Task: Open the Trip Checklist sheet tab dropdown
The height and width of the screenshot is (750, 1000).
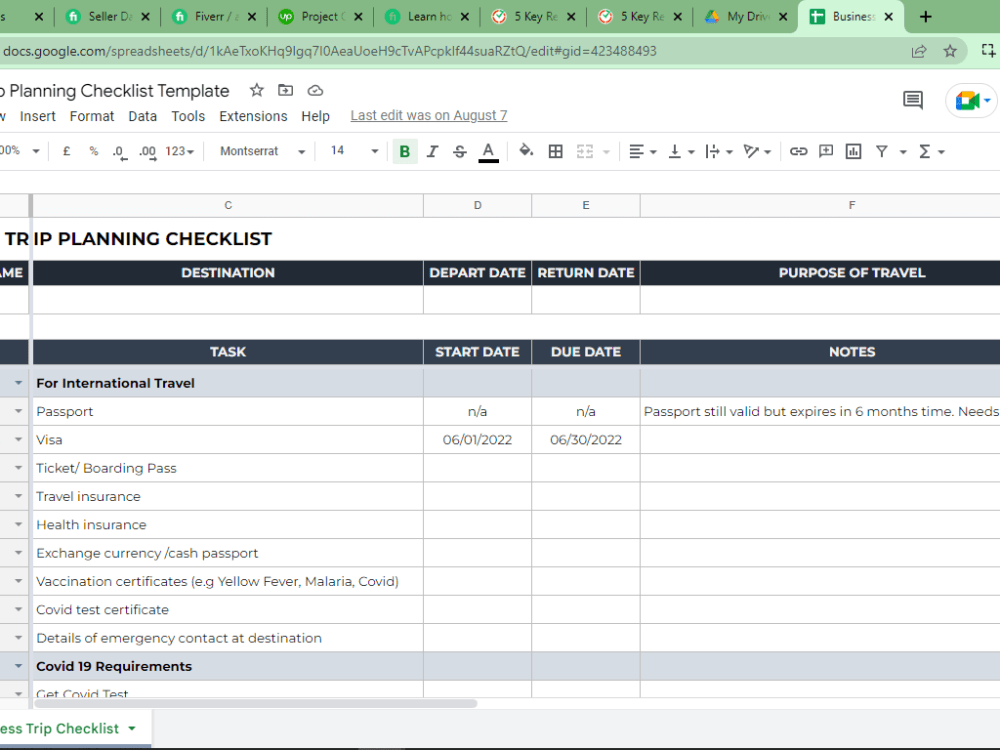Action: (132, 728)
